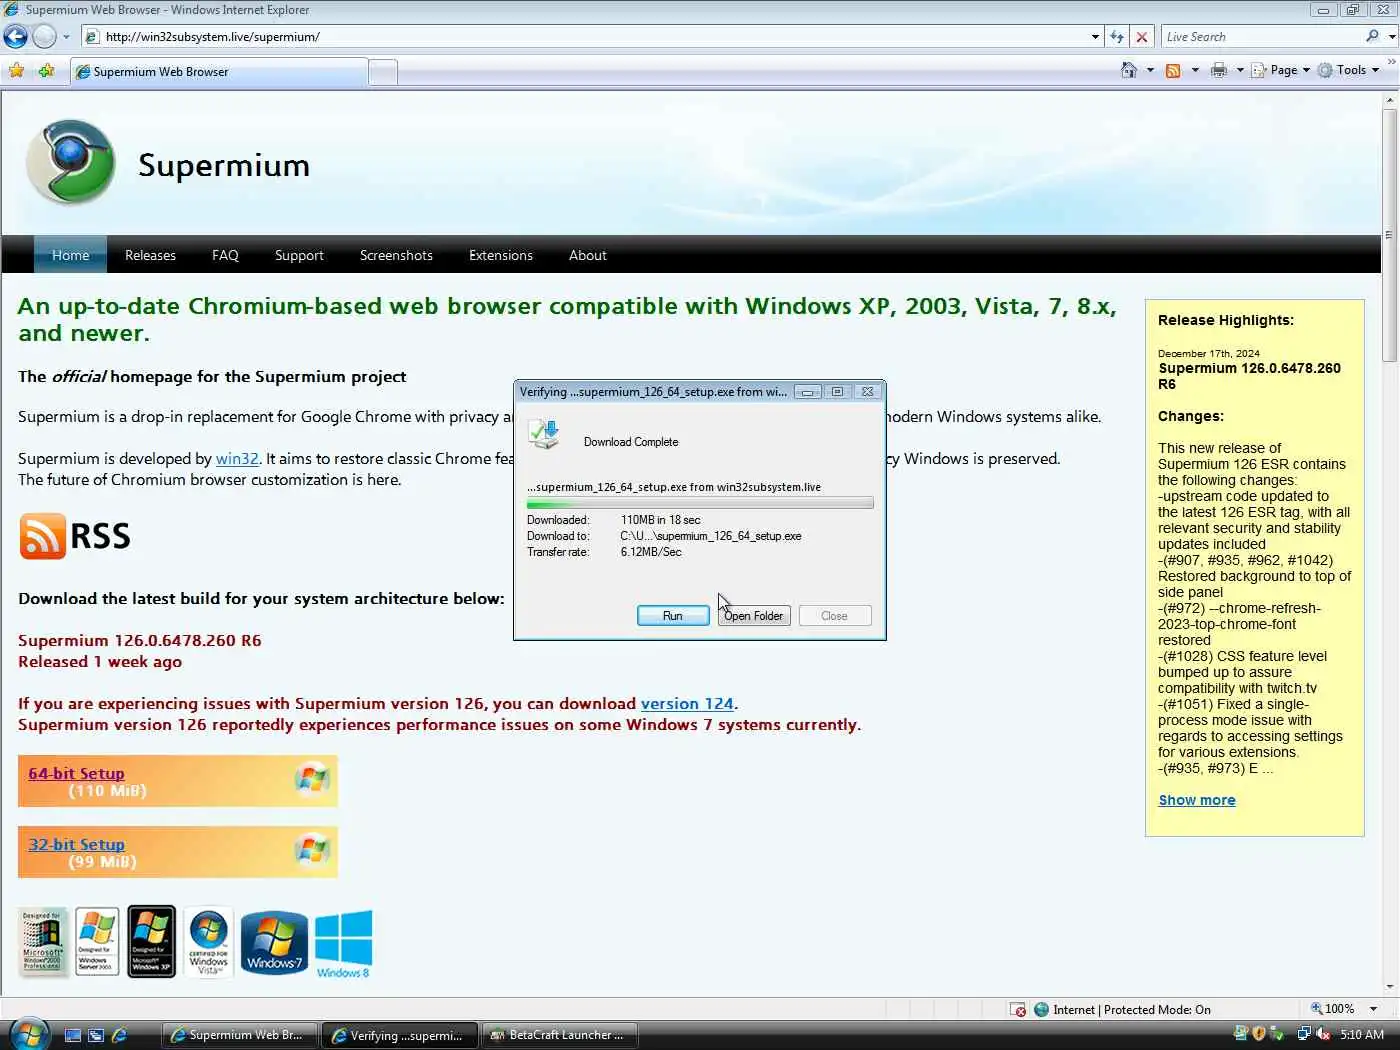The width and height of the screenshot is (1400, 1050).
Task: Click the command bar overflow chevrons
Action: pos(1391,62)
